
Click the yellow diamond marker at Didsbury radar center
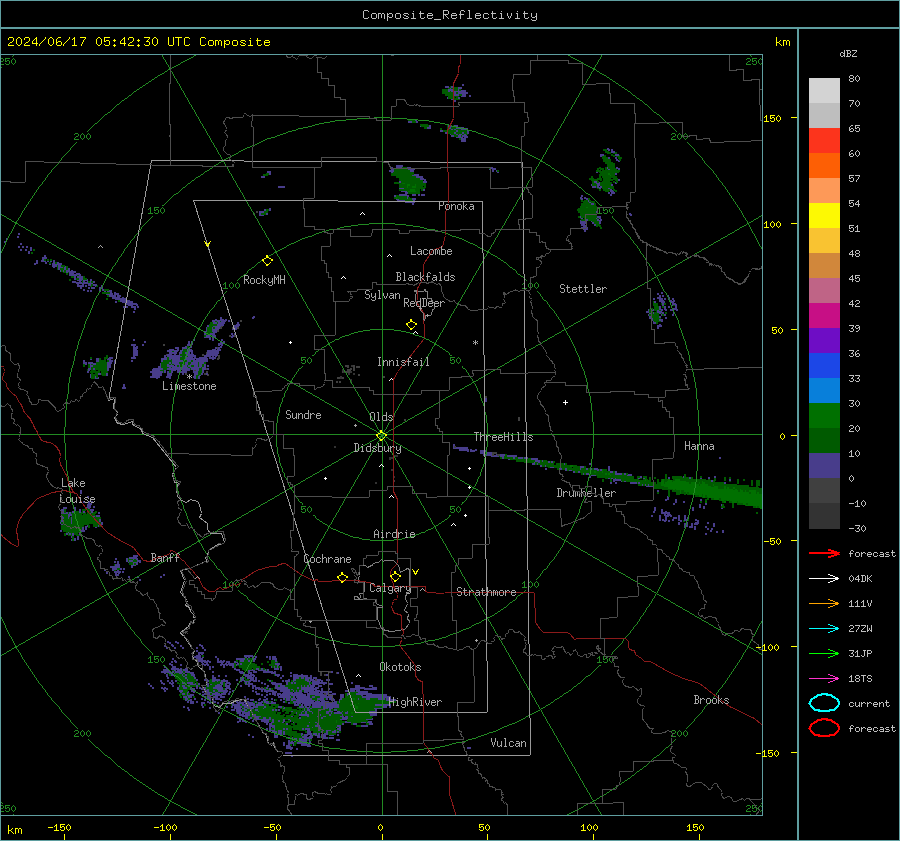(381, 436)
